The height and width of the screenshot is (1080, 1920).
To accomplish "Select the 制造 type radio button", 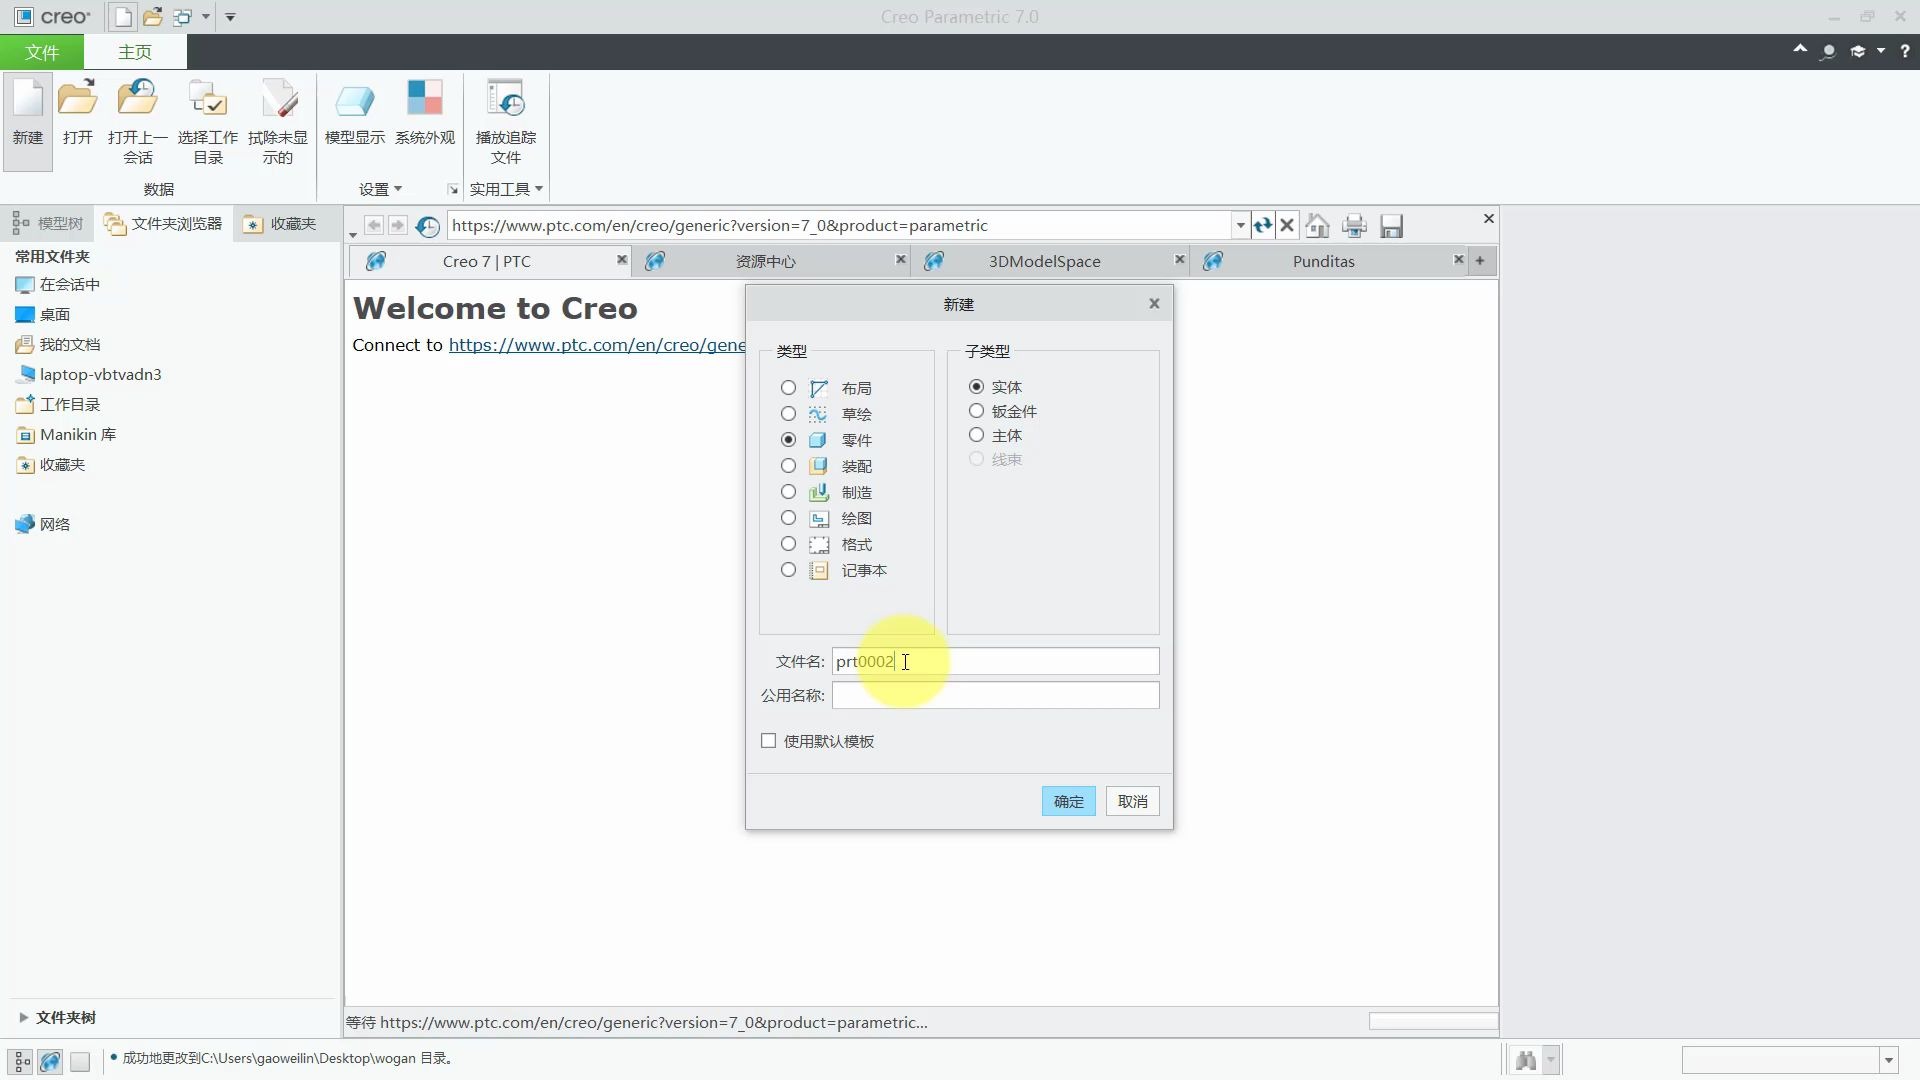I will point(788,492).
